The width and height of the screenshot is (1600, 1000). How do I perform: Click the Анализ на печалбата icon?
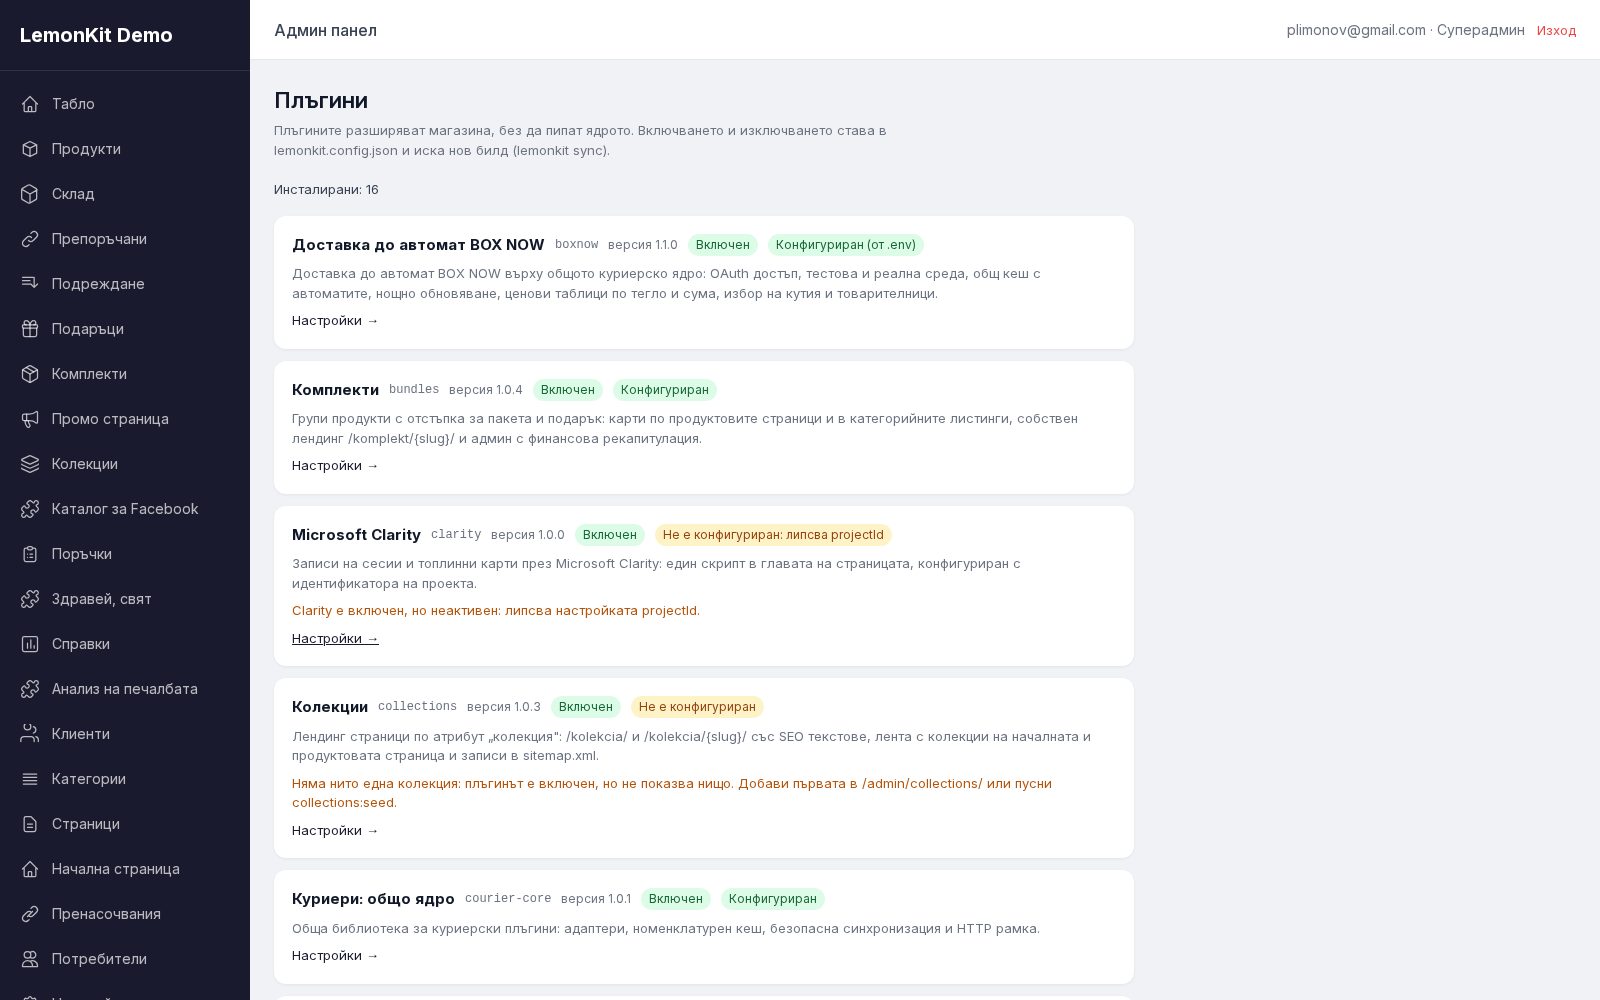coord(30,689)
